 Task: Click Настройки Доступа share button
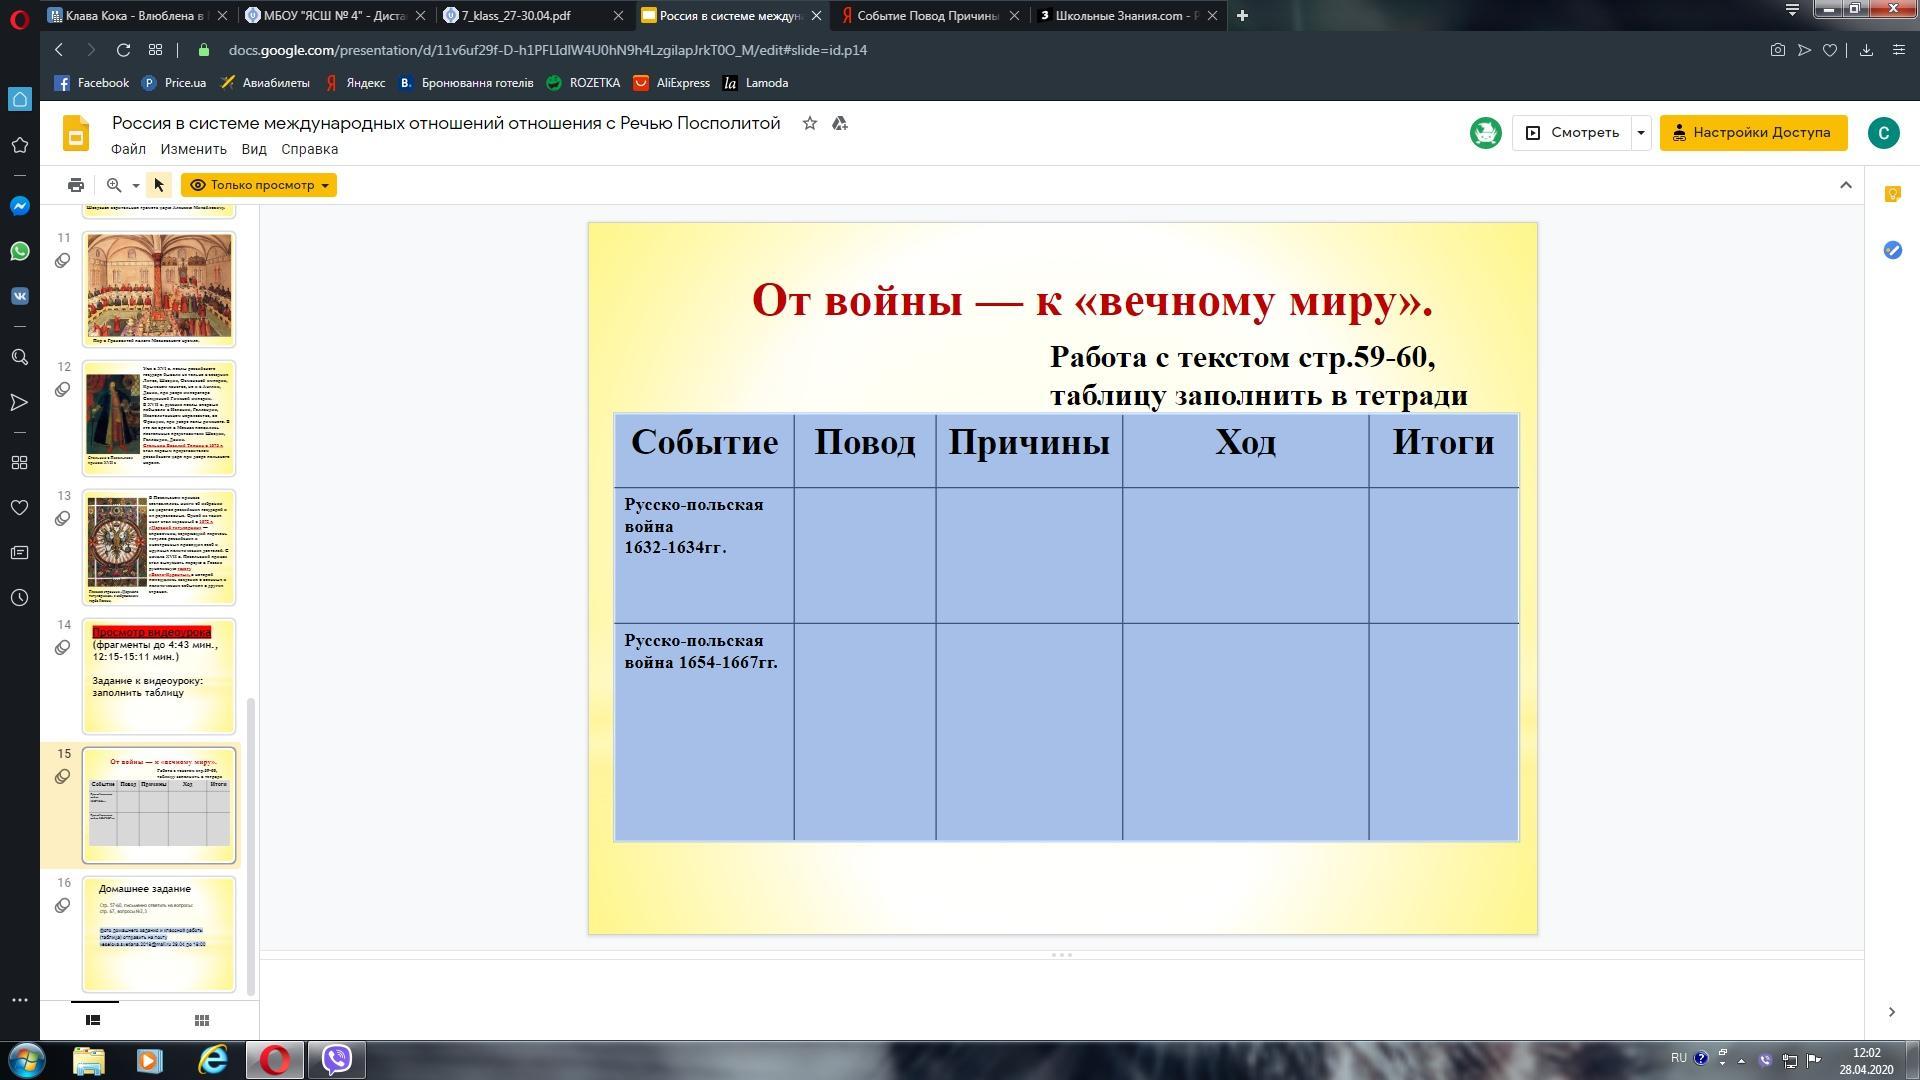pos(1753,133)
